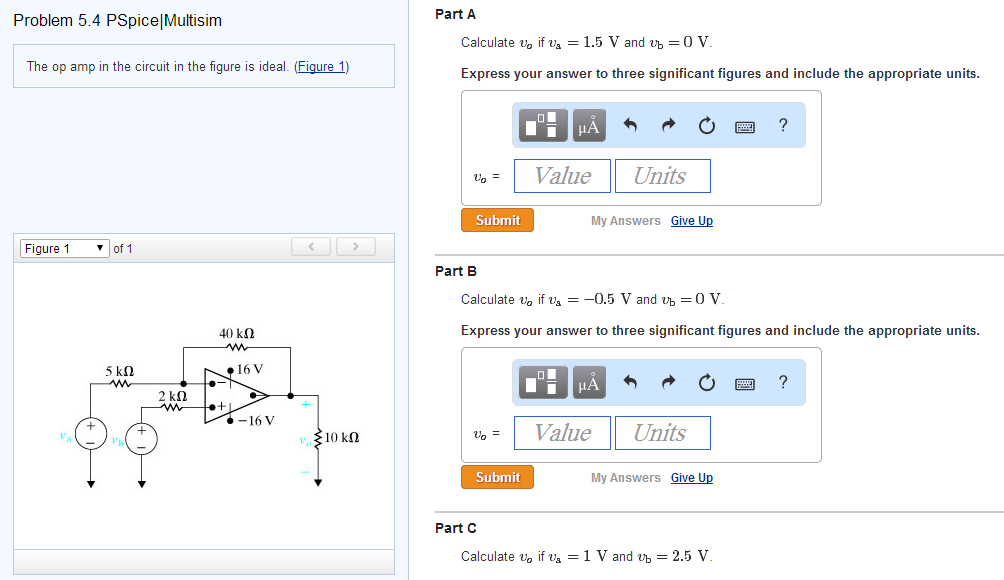Open the Figure 1 selection dropdown
The width and height of the screenshot is (1004, 580).
tap(63, 247)
